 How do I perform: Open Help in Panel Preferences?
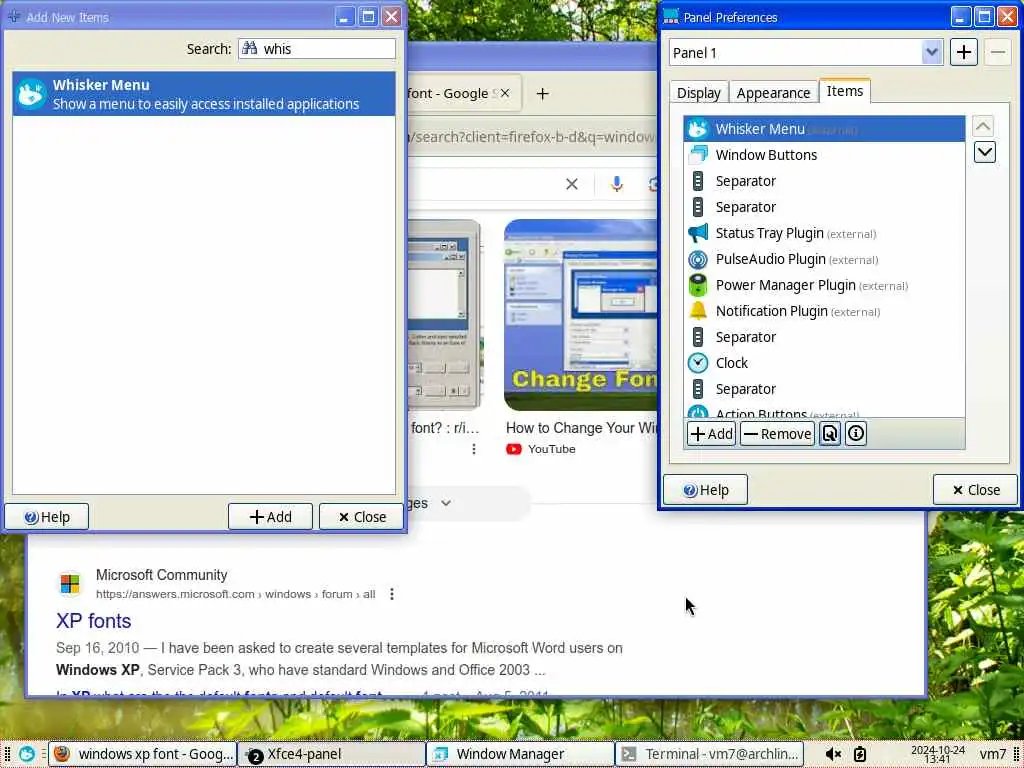[x=705, y=490]
